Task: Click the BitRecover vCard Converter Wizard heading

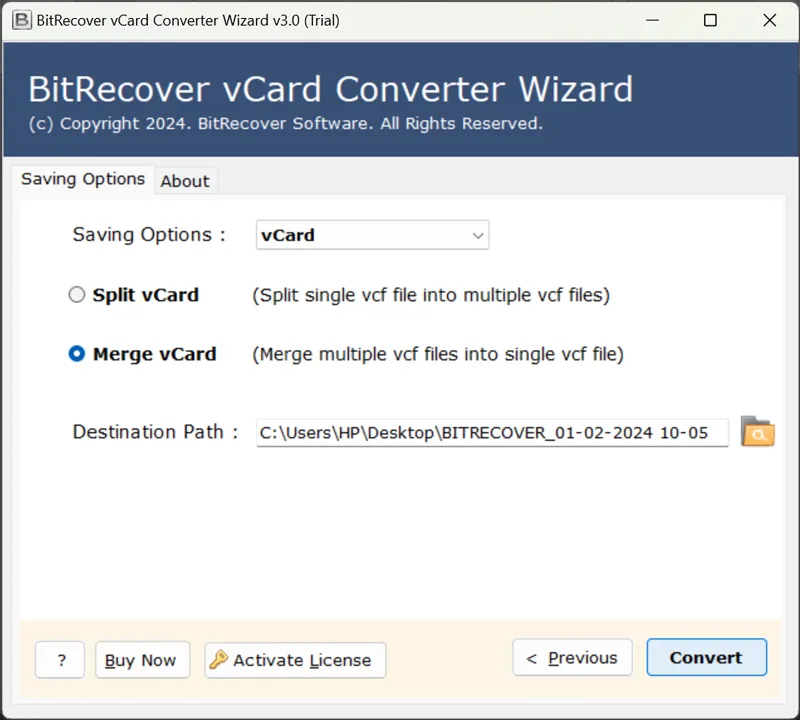Action: coord(331,89)
